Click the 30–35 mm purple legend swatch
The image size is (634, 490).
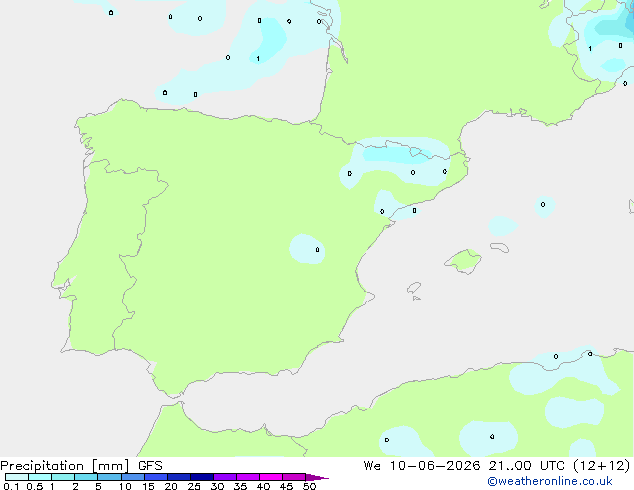click(x=225, y=477)
